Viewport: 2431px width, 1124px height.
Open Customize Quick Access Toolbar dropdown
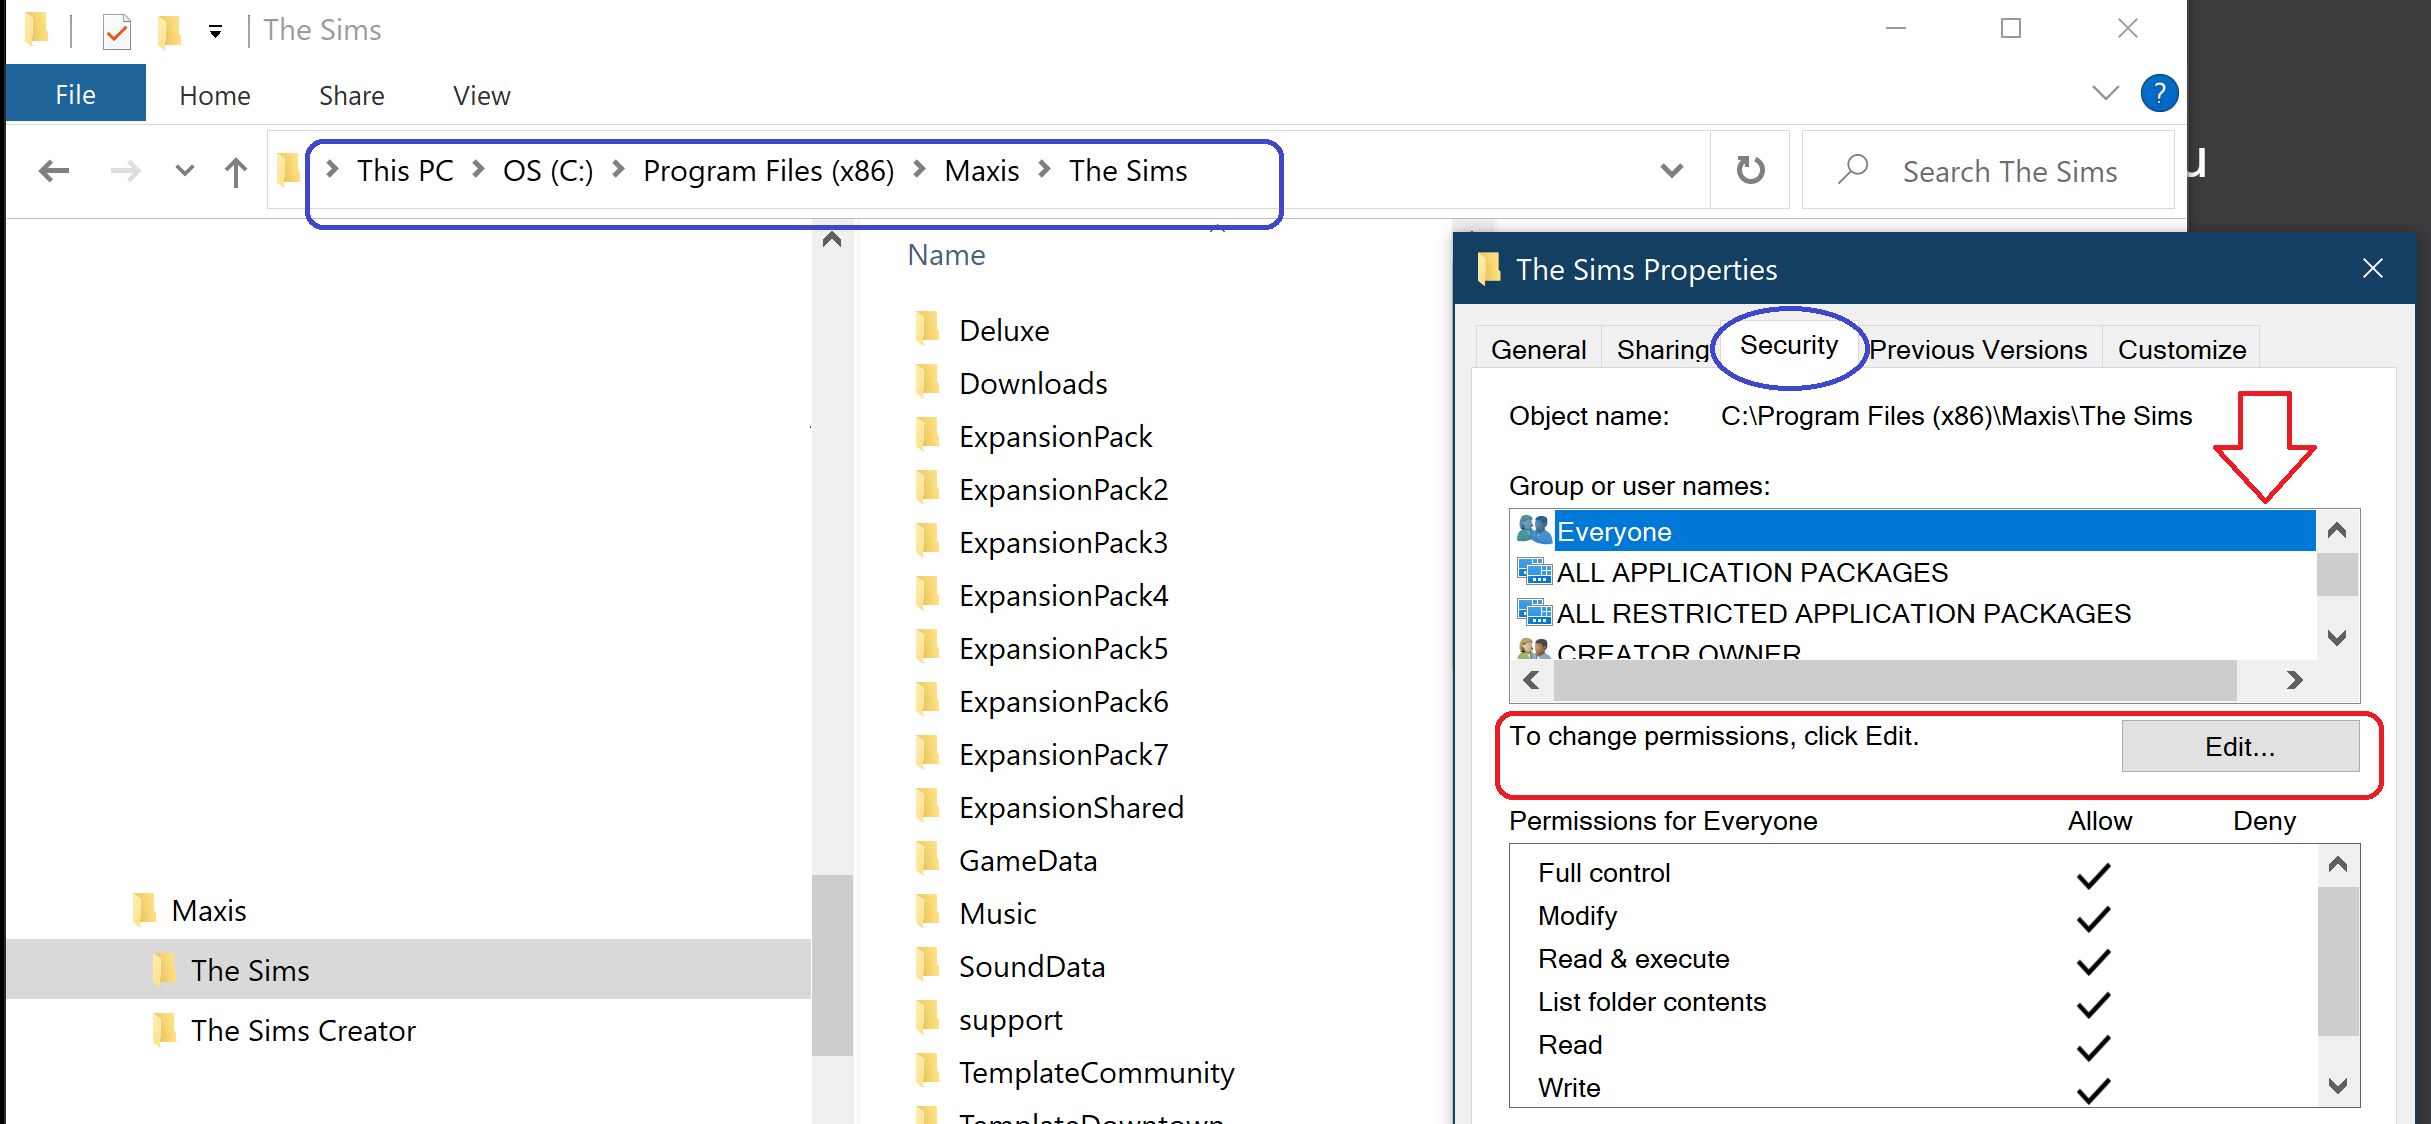[x=215, y=31]
